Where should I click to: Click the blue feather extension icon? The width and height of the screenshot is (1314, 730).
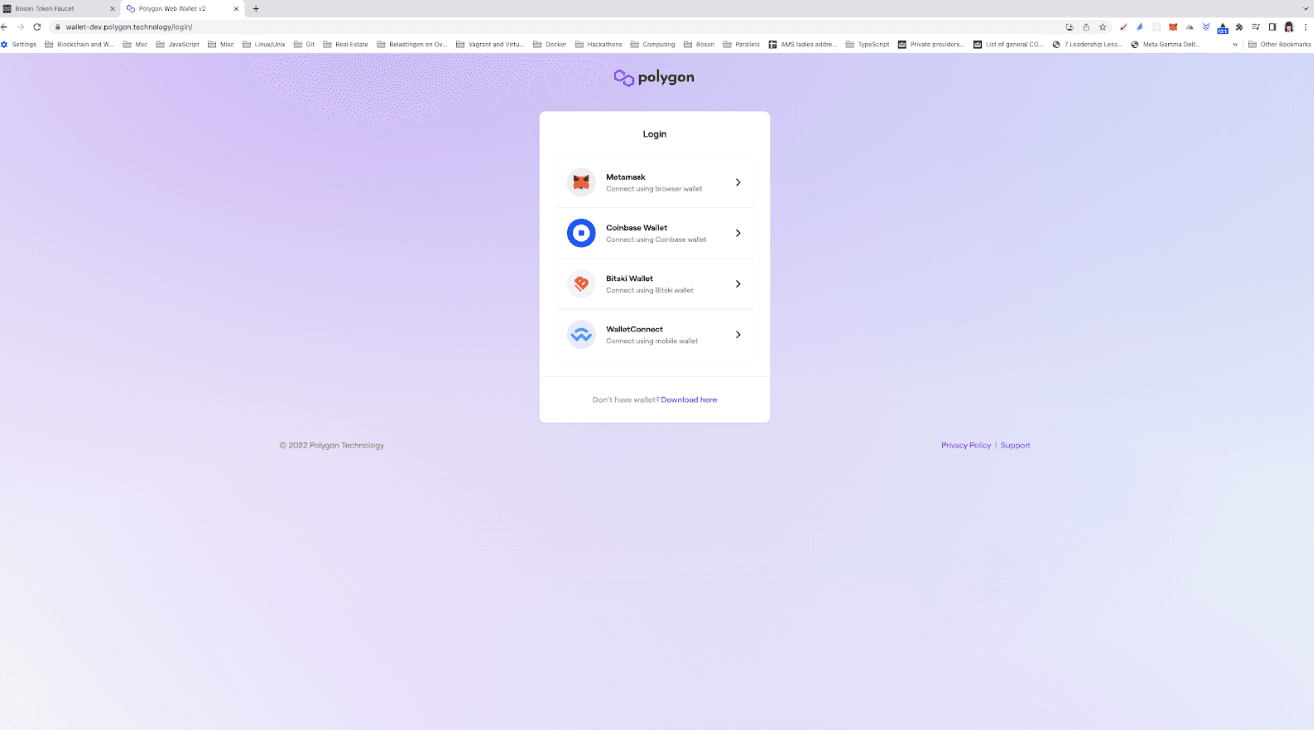click(1140, 27)
